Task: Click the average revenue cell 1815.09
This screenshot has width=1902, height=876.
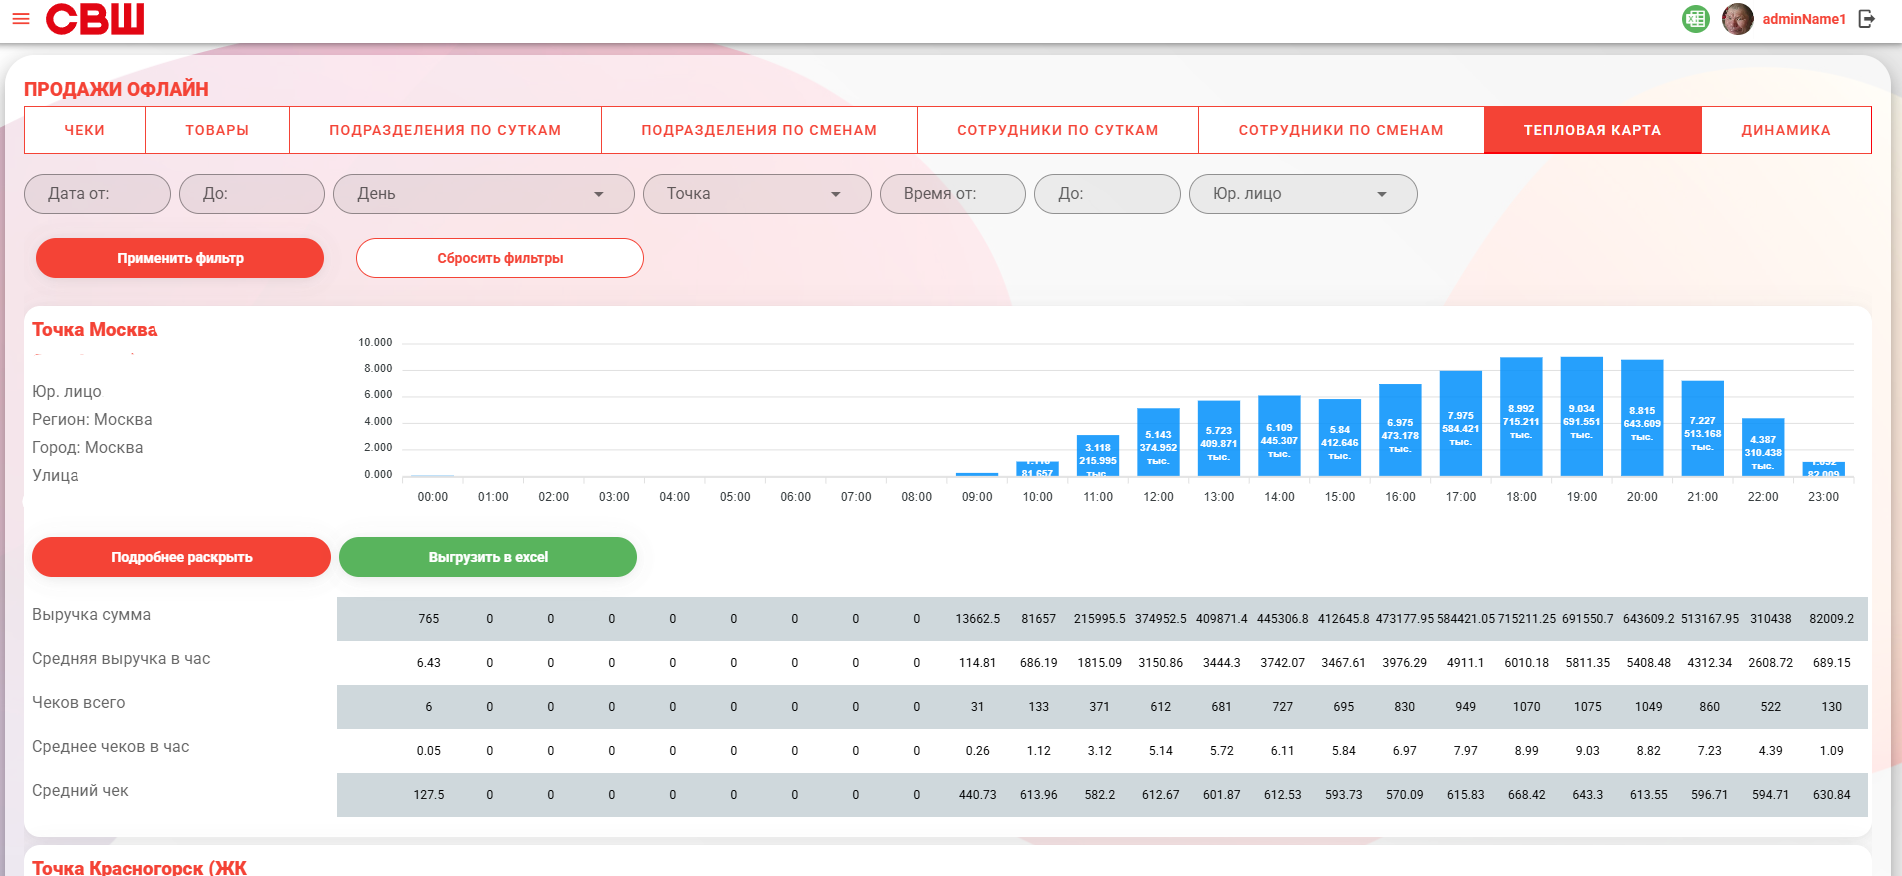Action: click(x=1100, y=663)
